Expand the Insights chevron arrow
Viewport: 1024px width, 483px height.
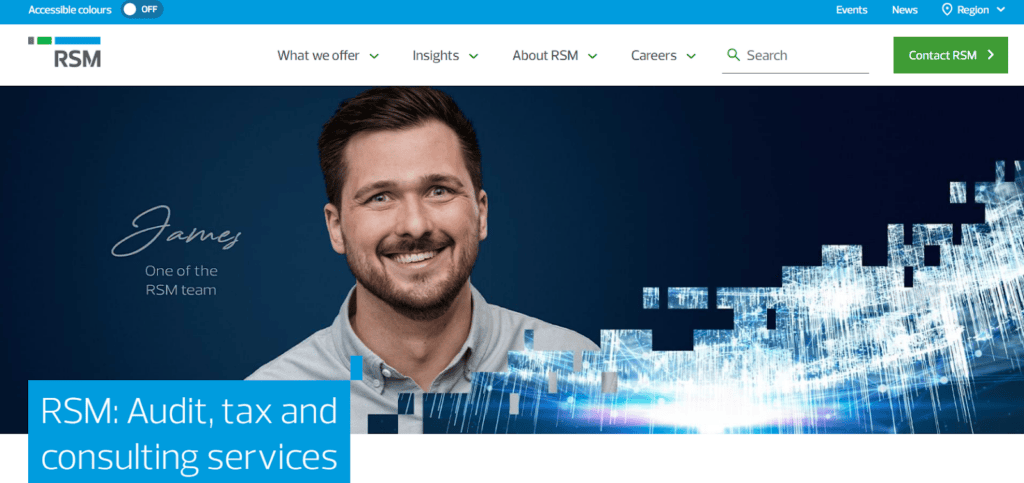coord(473,56)
